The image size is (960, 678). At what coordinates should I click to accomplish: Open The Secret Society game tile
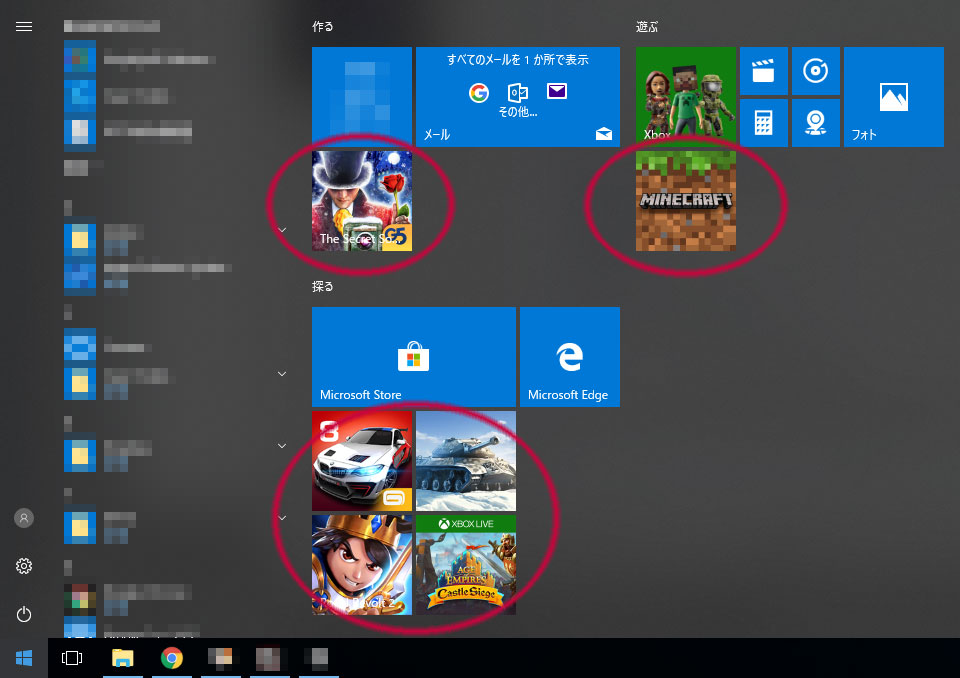[362, 201]
